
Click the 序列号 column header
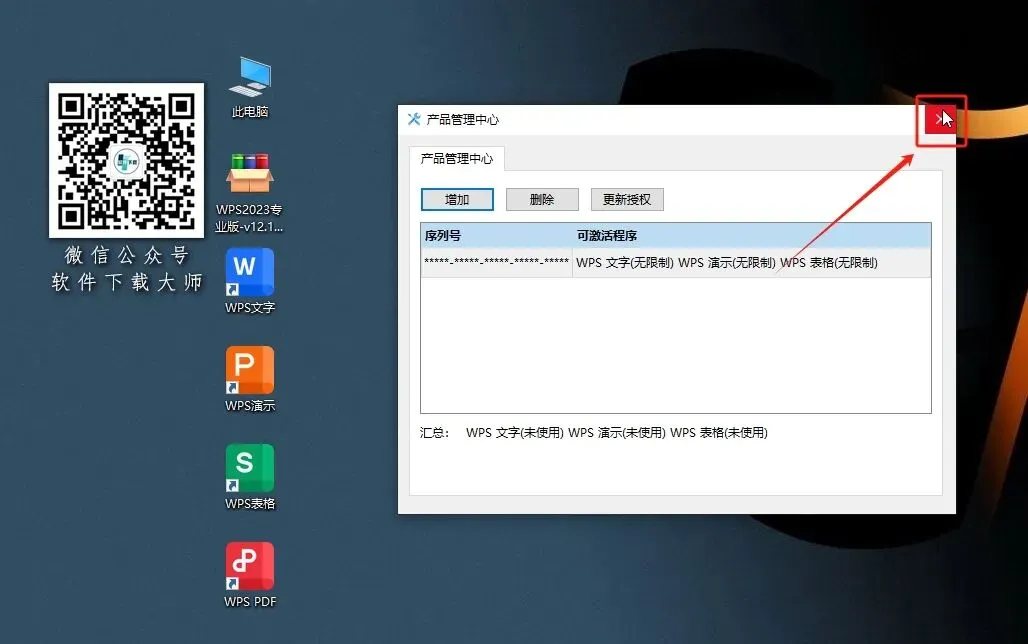point(496,235)
